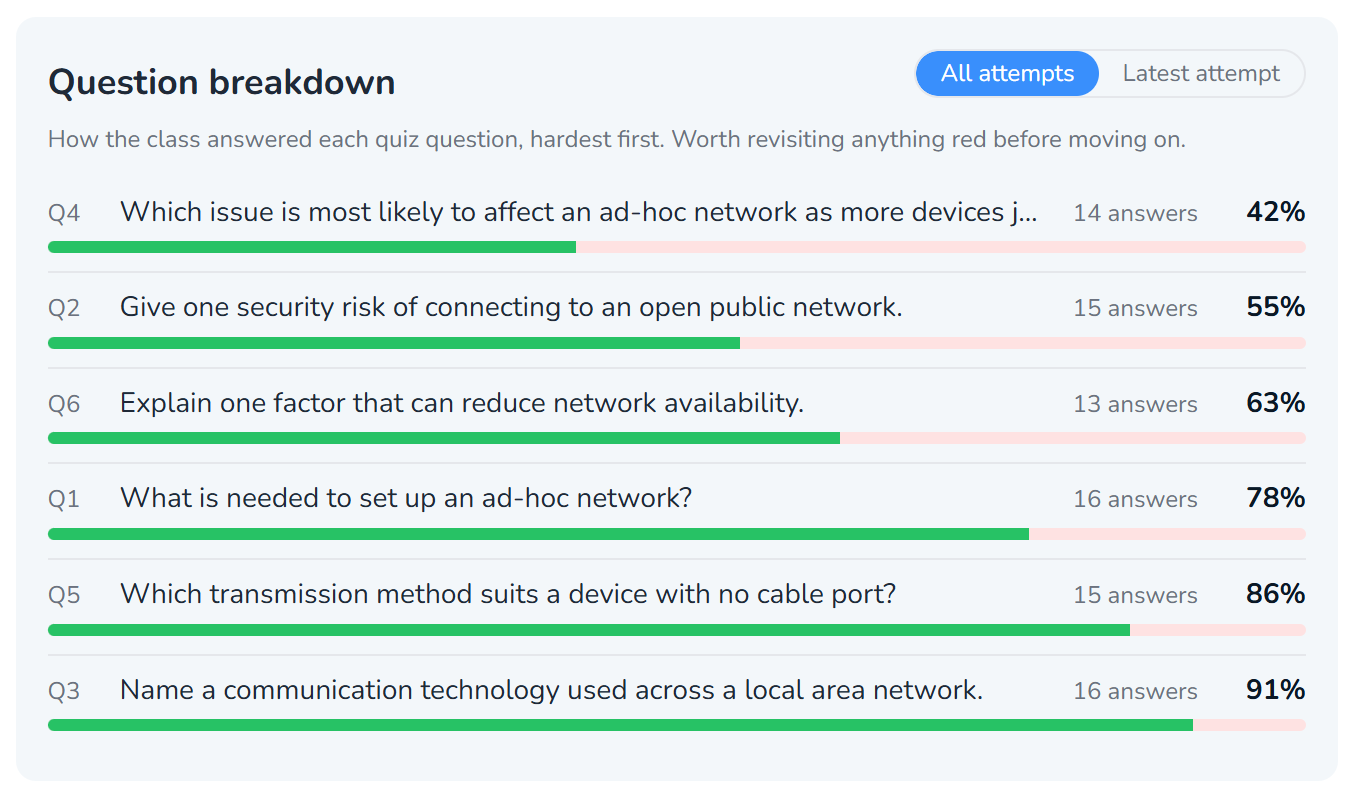View the 16 answers for Q1
Viewport: 1354px width, 798px height.
(x=1135, y=499)
